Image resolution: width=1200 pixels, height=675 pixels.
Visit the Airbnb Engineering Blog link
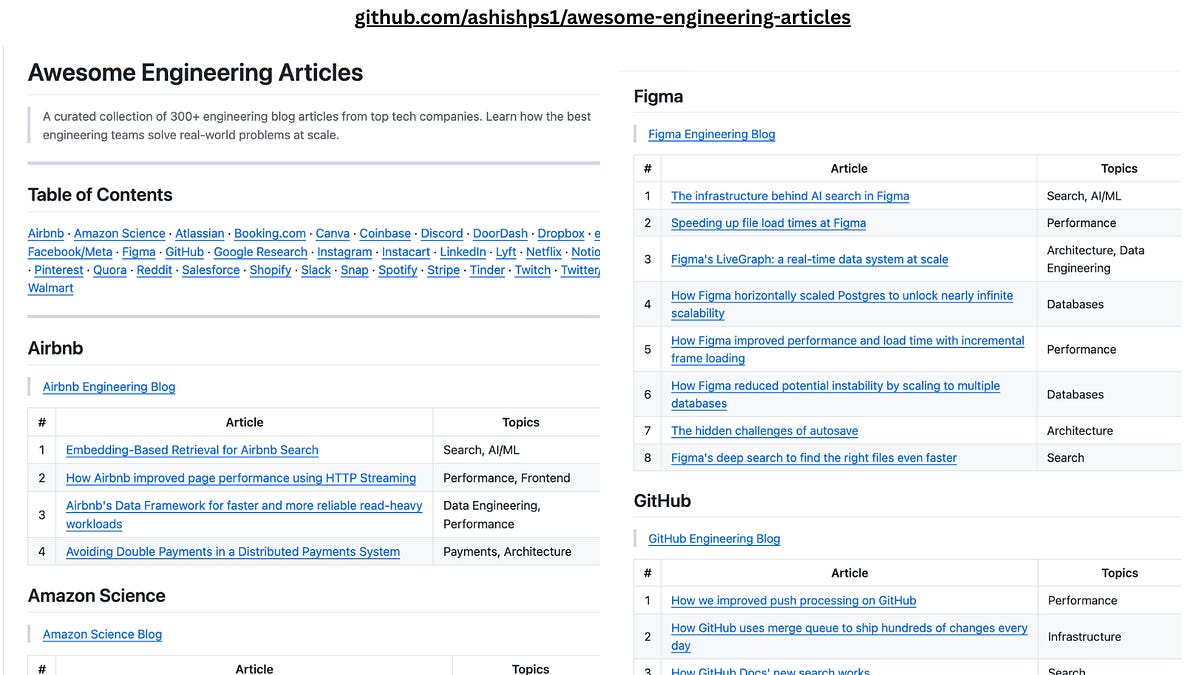(x=109, y=387)
